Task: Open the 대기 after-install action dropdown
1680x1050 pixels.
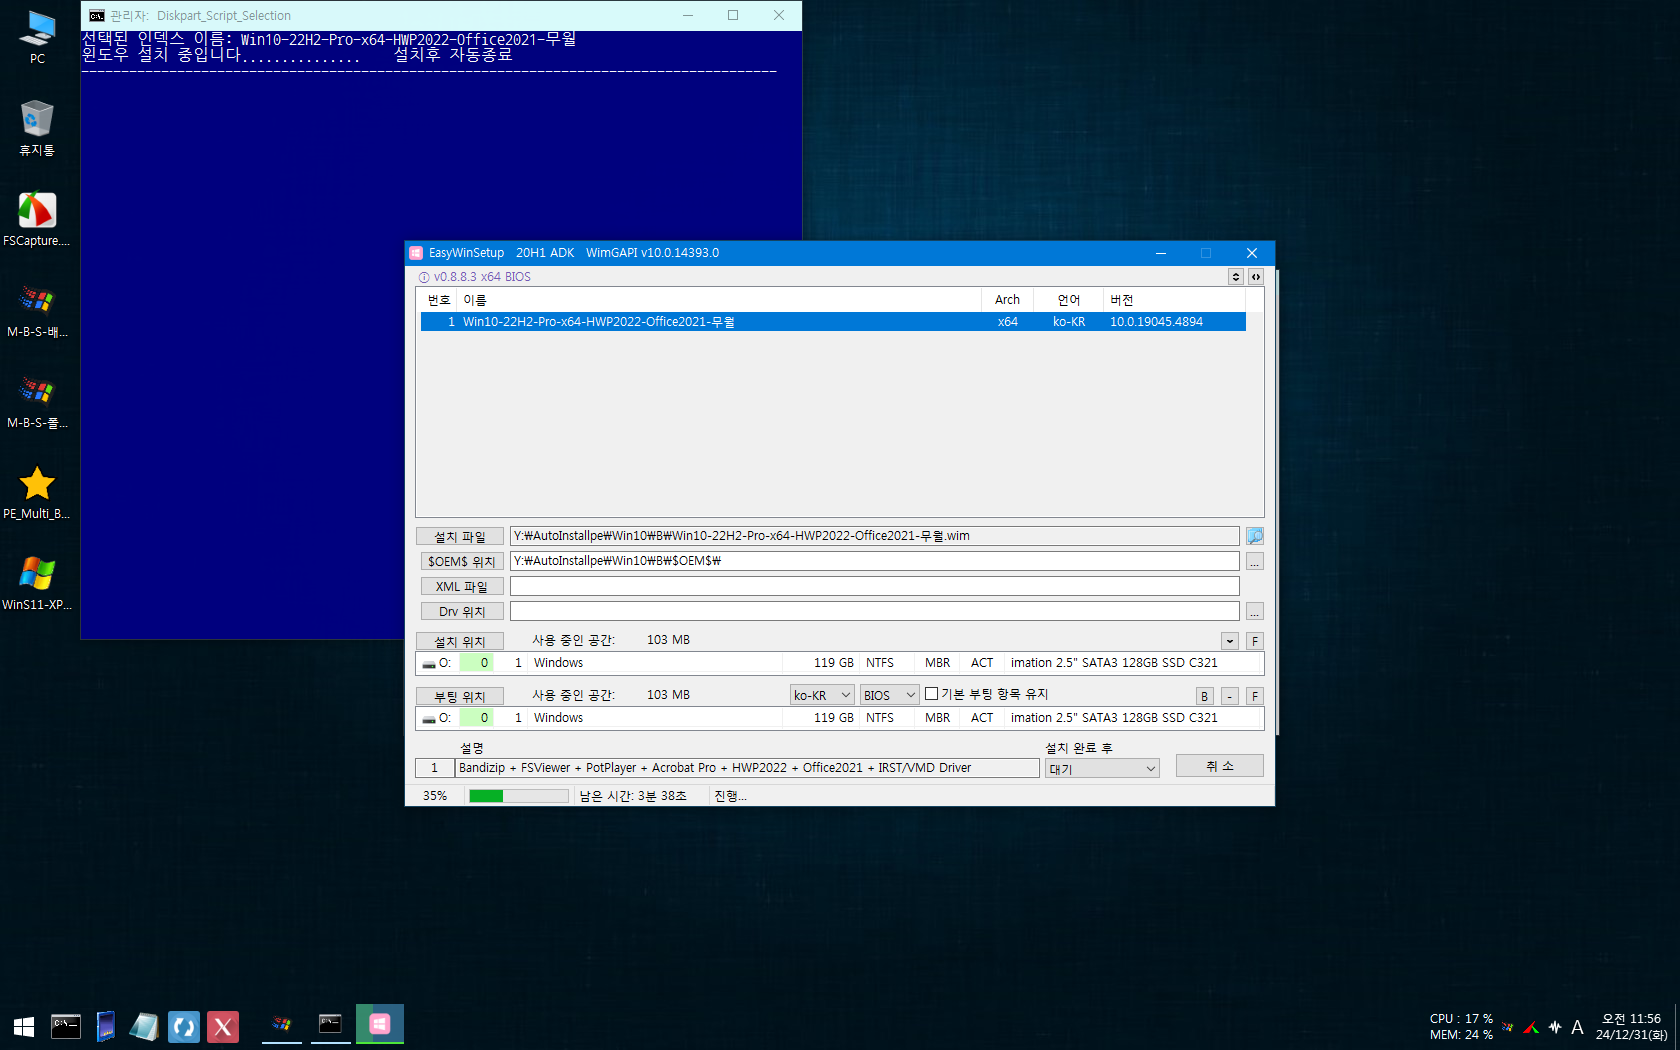Action: coord(1102,768)
